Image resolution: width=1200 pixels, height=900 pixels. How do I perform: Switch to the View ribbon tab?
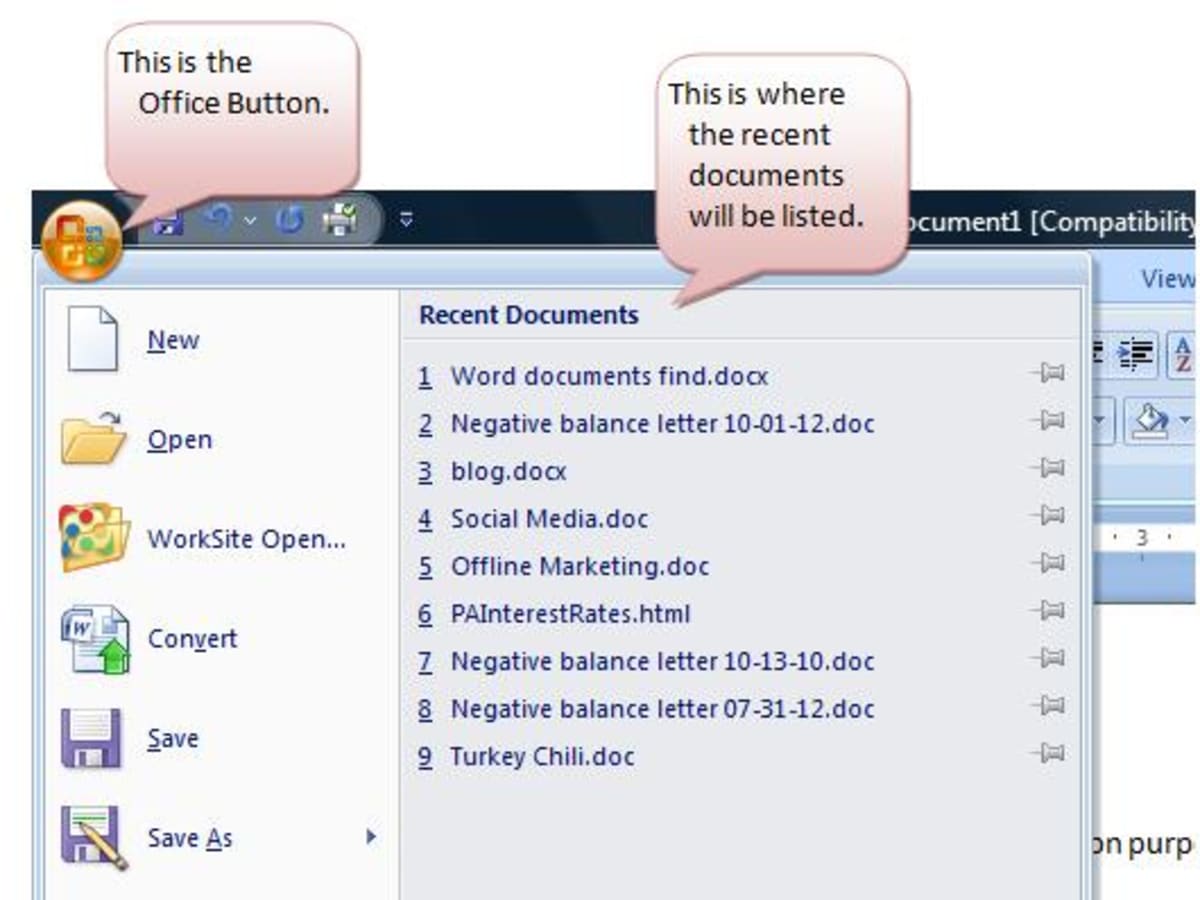[x=1166, y=279]
